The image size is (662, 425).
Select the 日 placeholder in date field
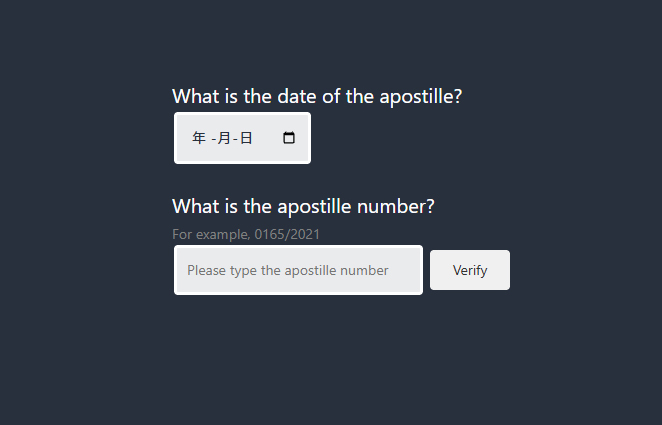pos(246,138)
